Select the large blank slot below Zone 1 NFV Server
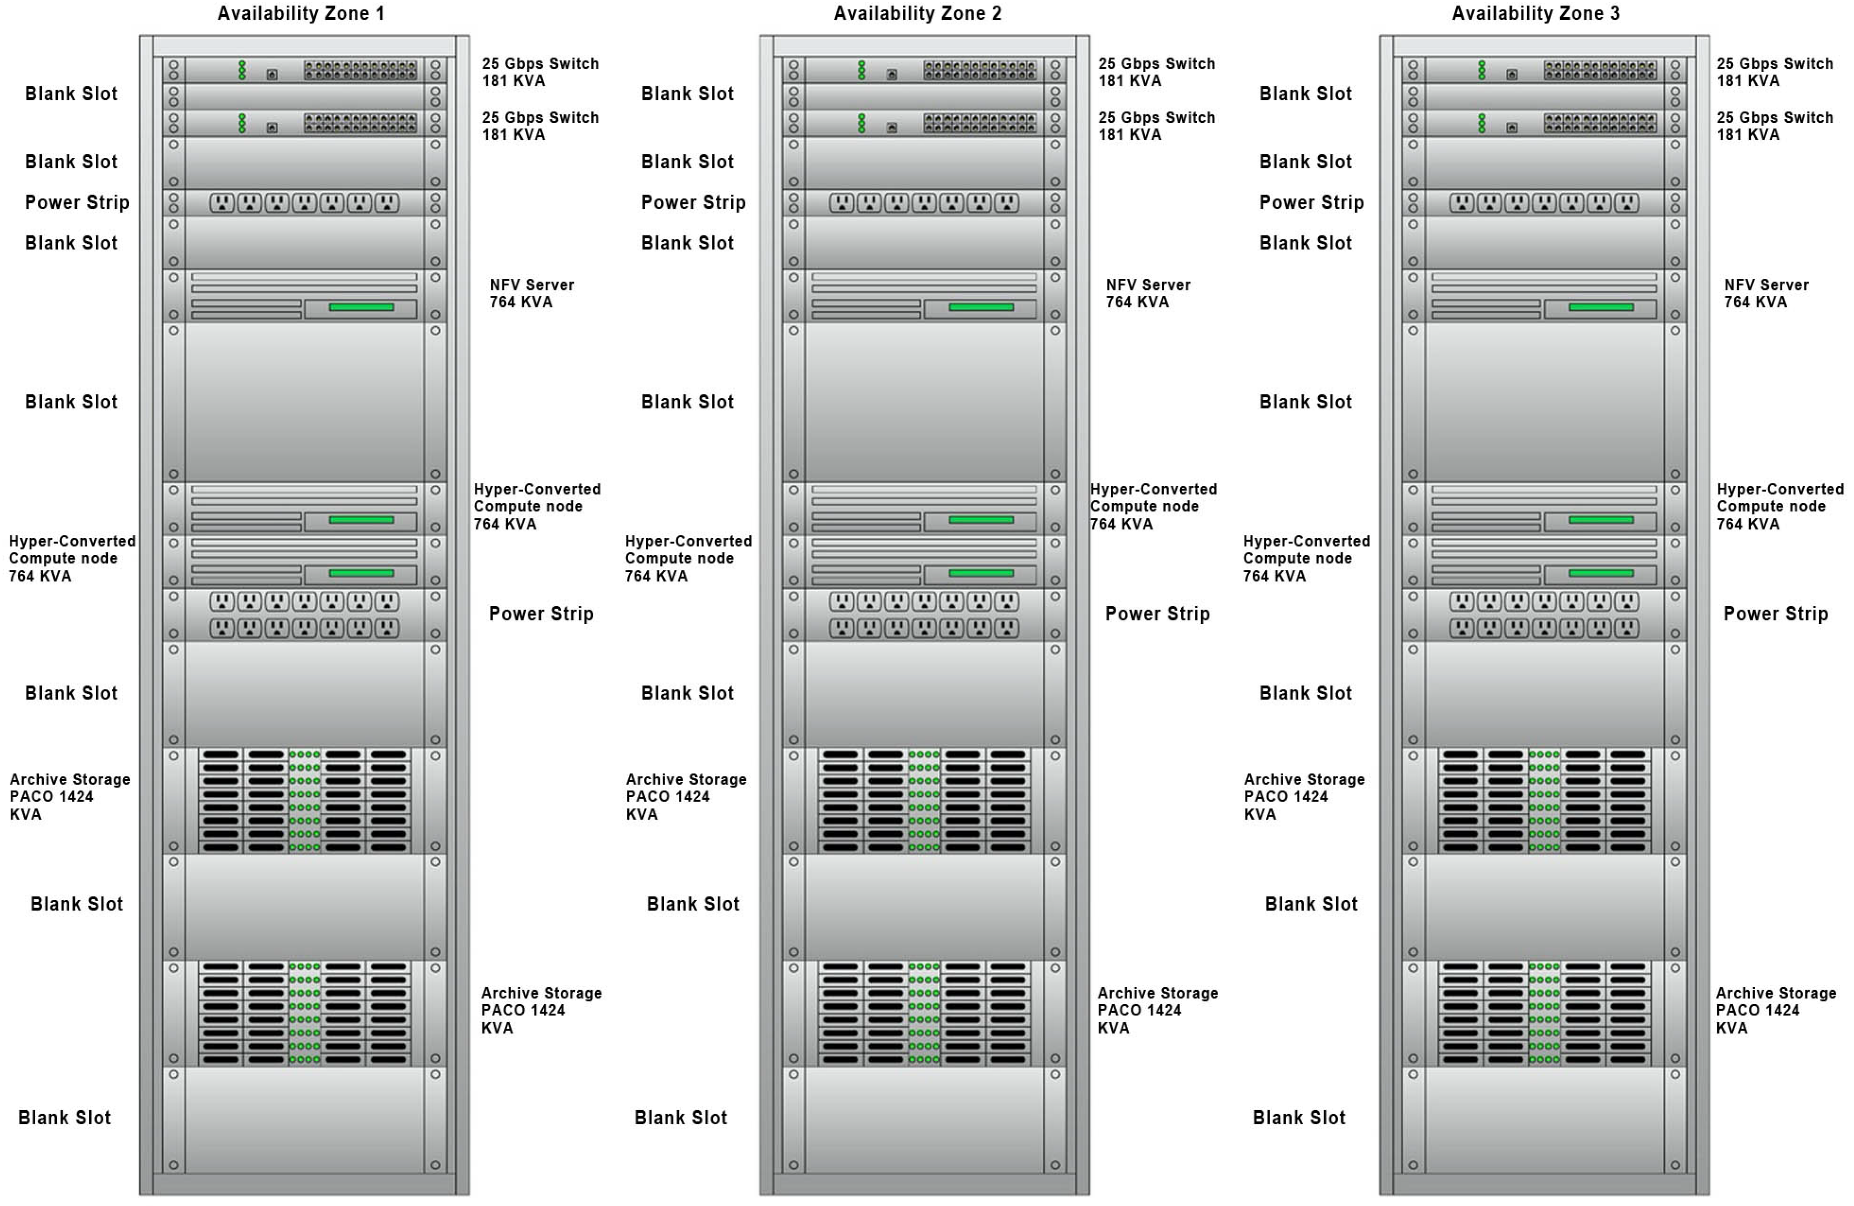The height and width of the screenshot is (1206, 1854). coord(304,402)
